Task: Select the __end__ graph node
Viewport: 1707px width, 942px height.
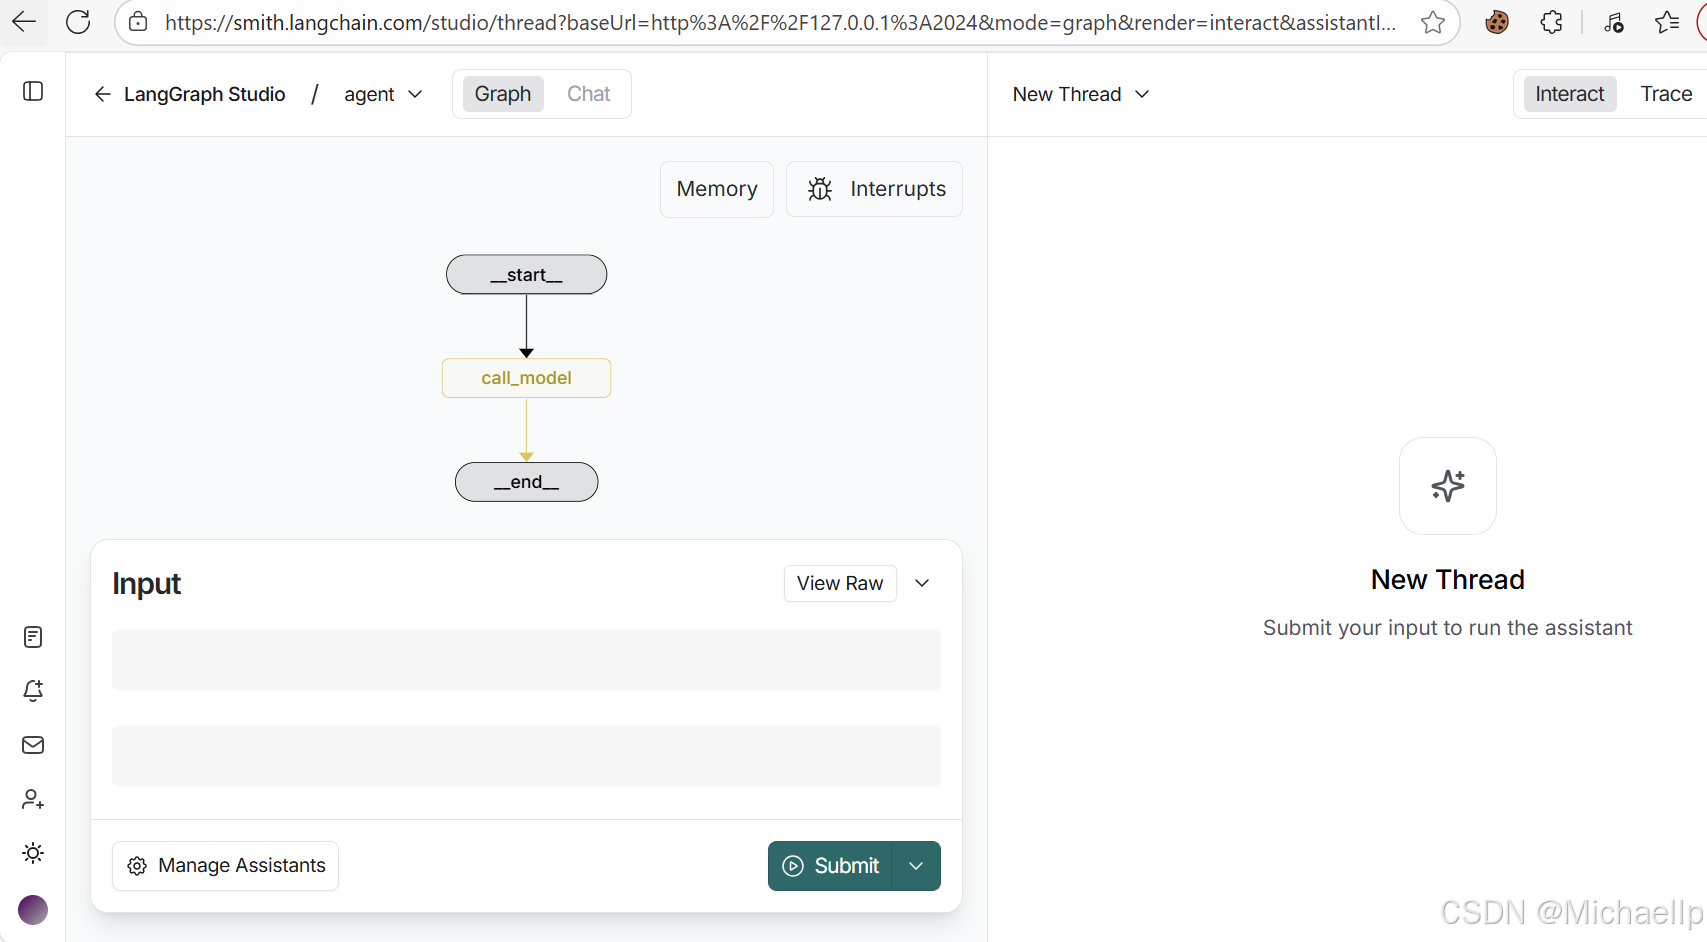Action: (x=527, y=482)
